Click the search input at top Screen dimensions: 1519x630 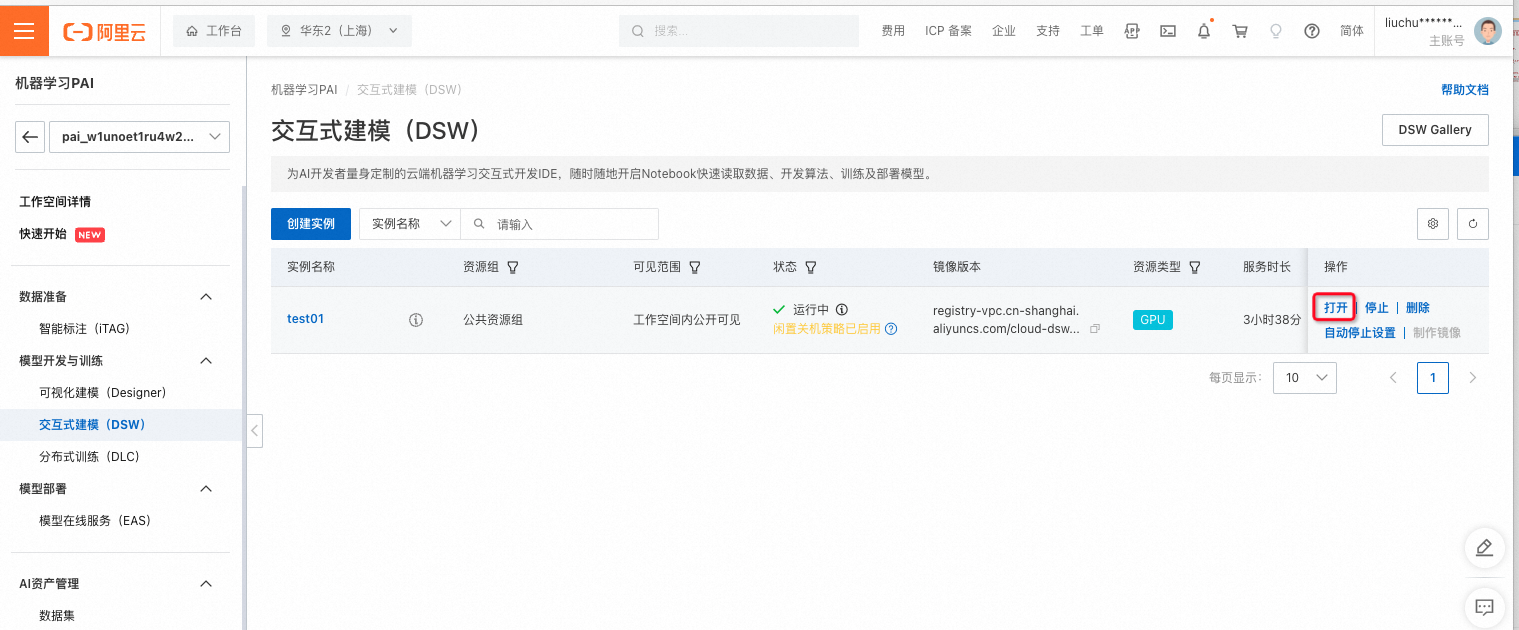pos(738,30)
